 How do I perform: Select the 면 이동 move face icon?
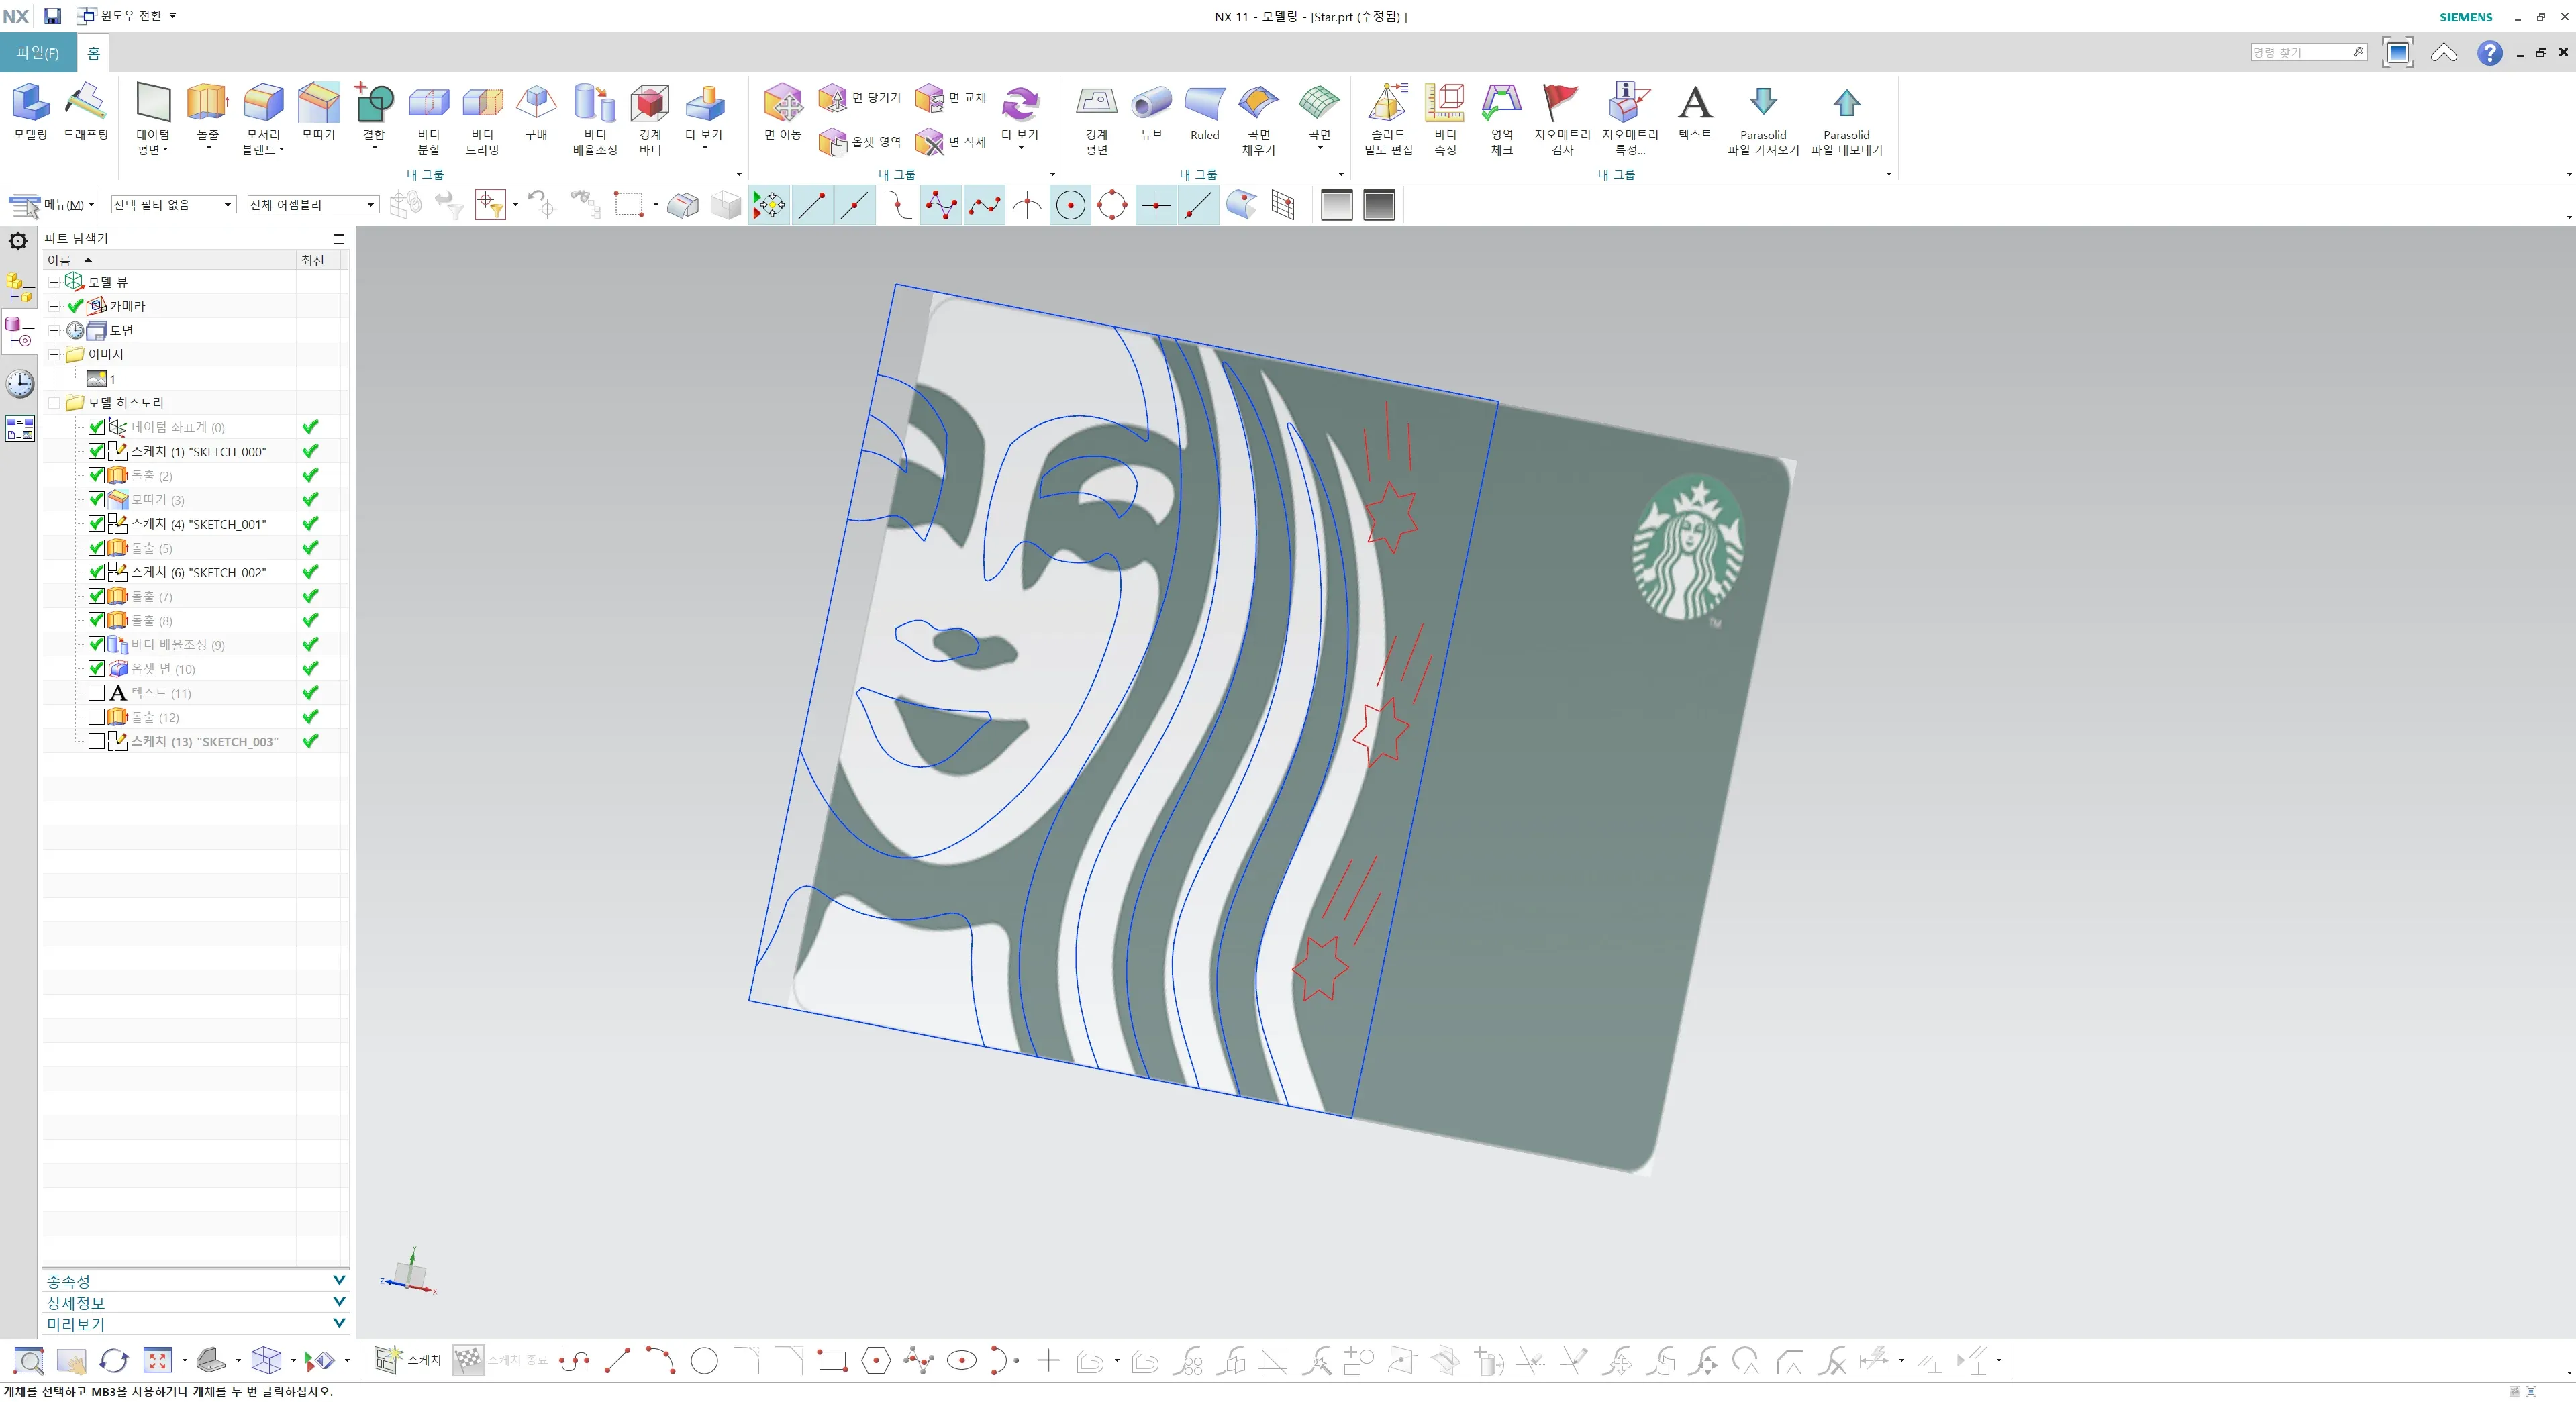(782, 103)
